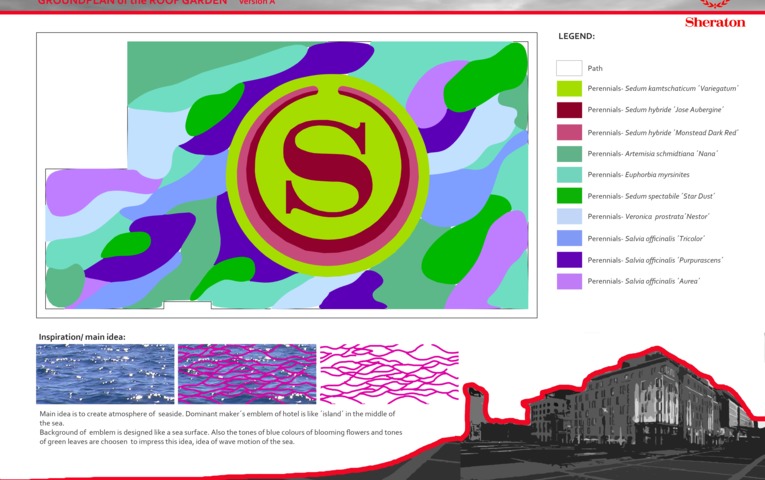Image resolution: width=765 pixels, height=480 pixels.
Task: Click the Sheraton wordmark logo
Action: point(715,22)
